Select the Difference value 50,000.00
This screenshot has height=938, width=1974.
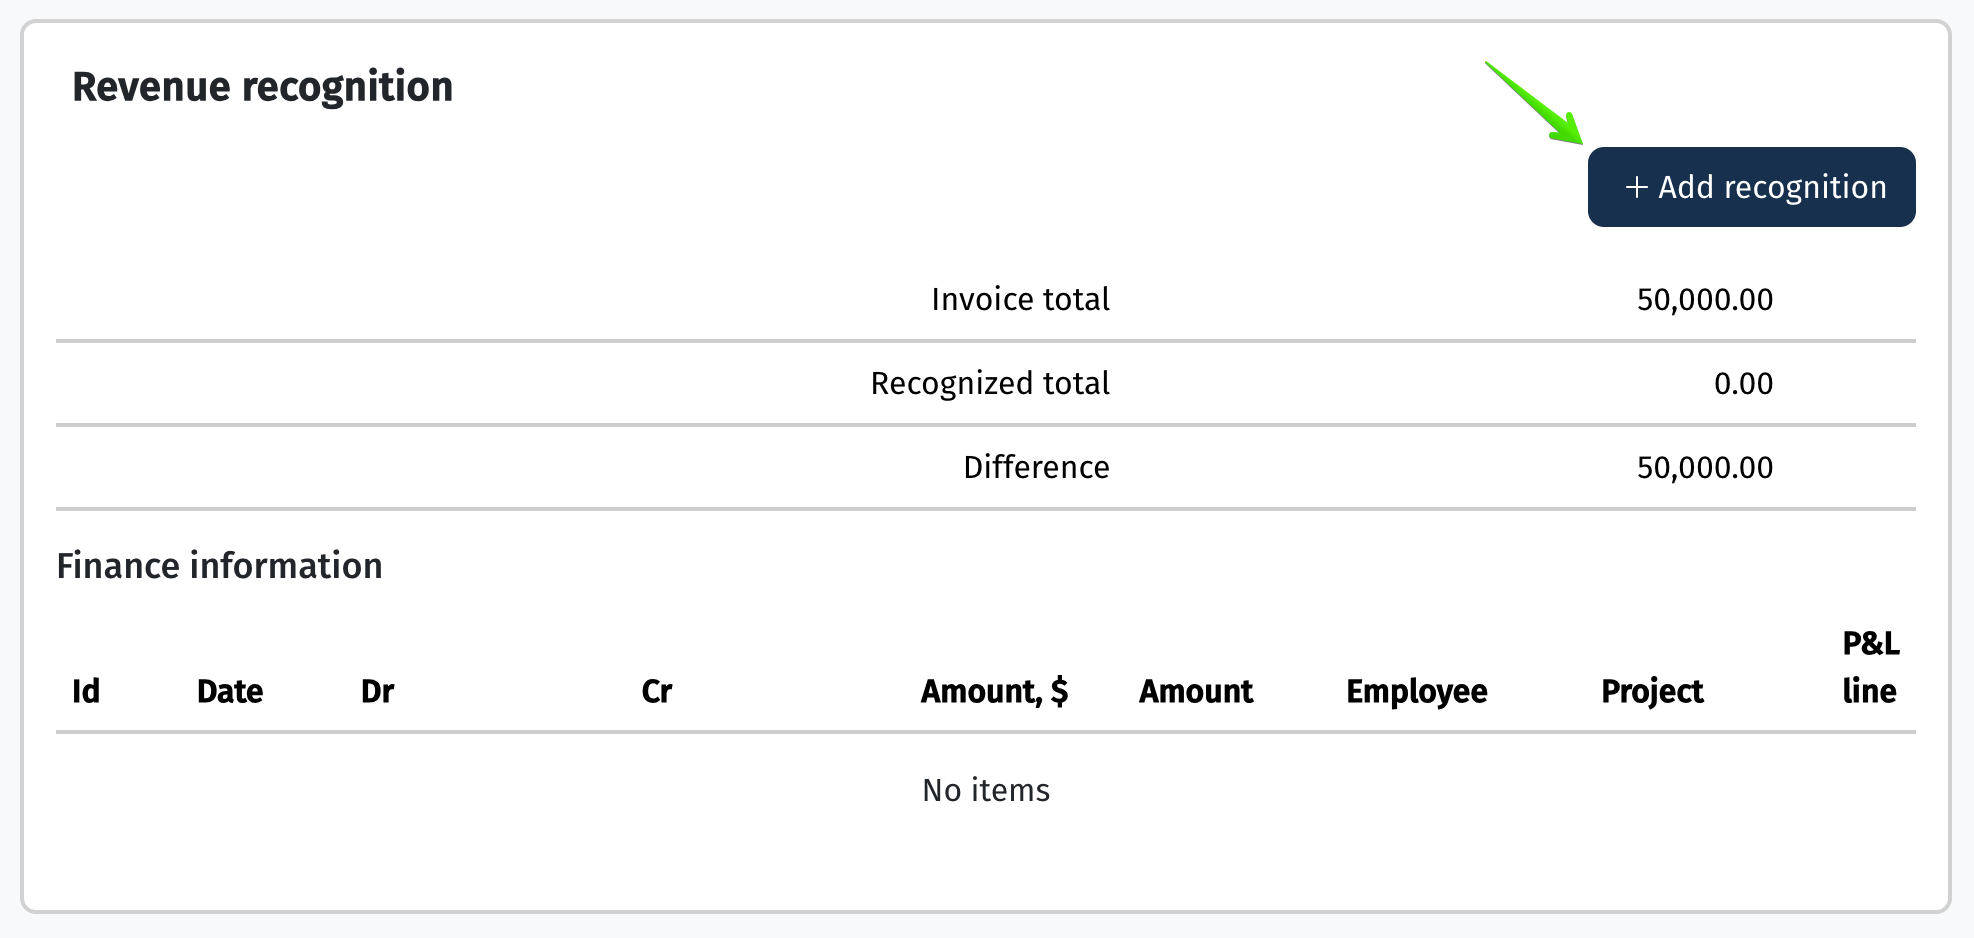coord(1705,467)
